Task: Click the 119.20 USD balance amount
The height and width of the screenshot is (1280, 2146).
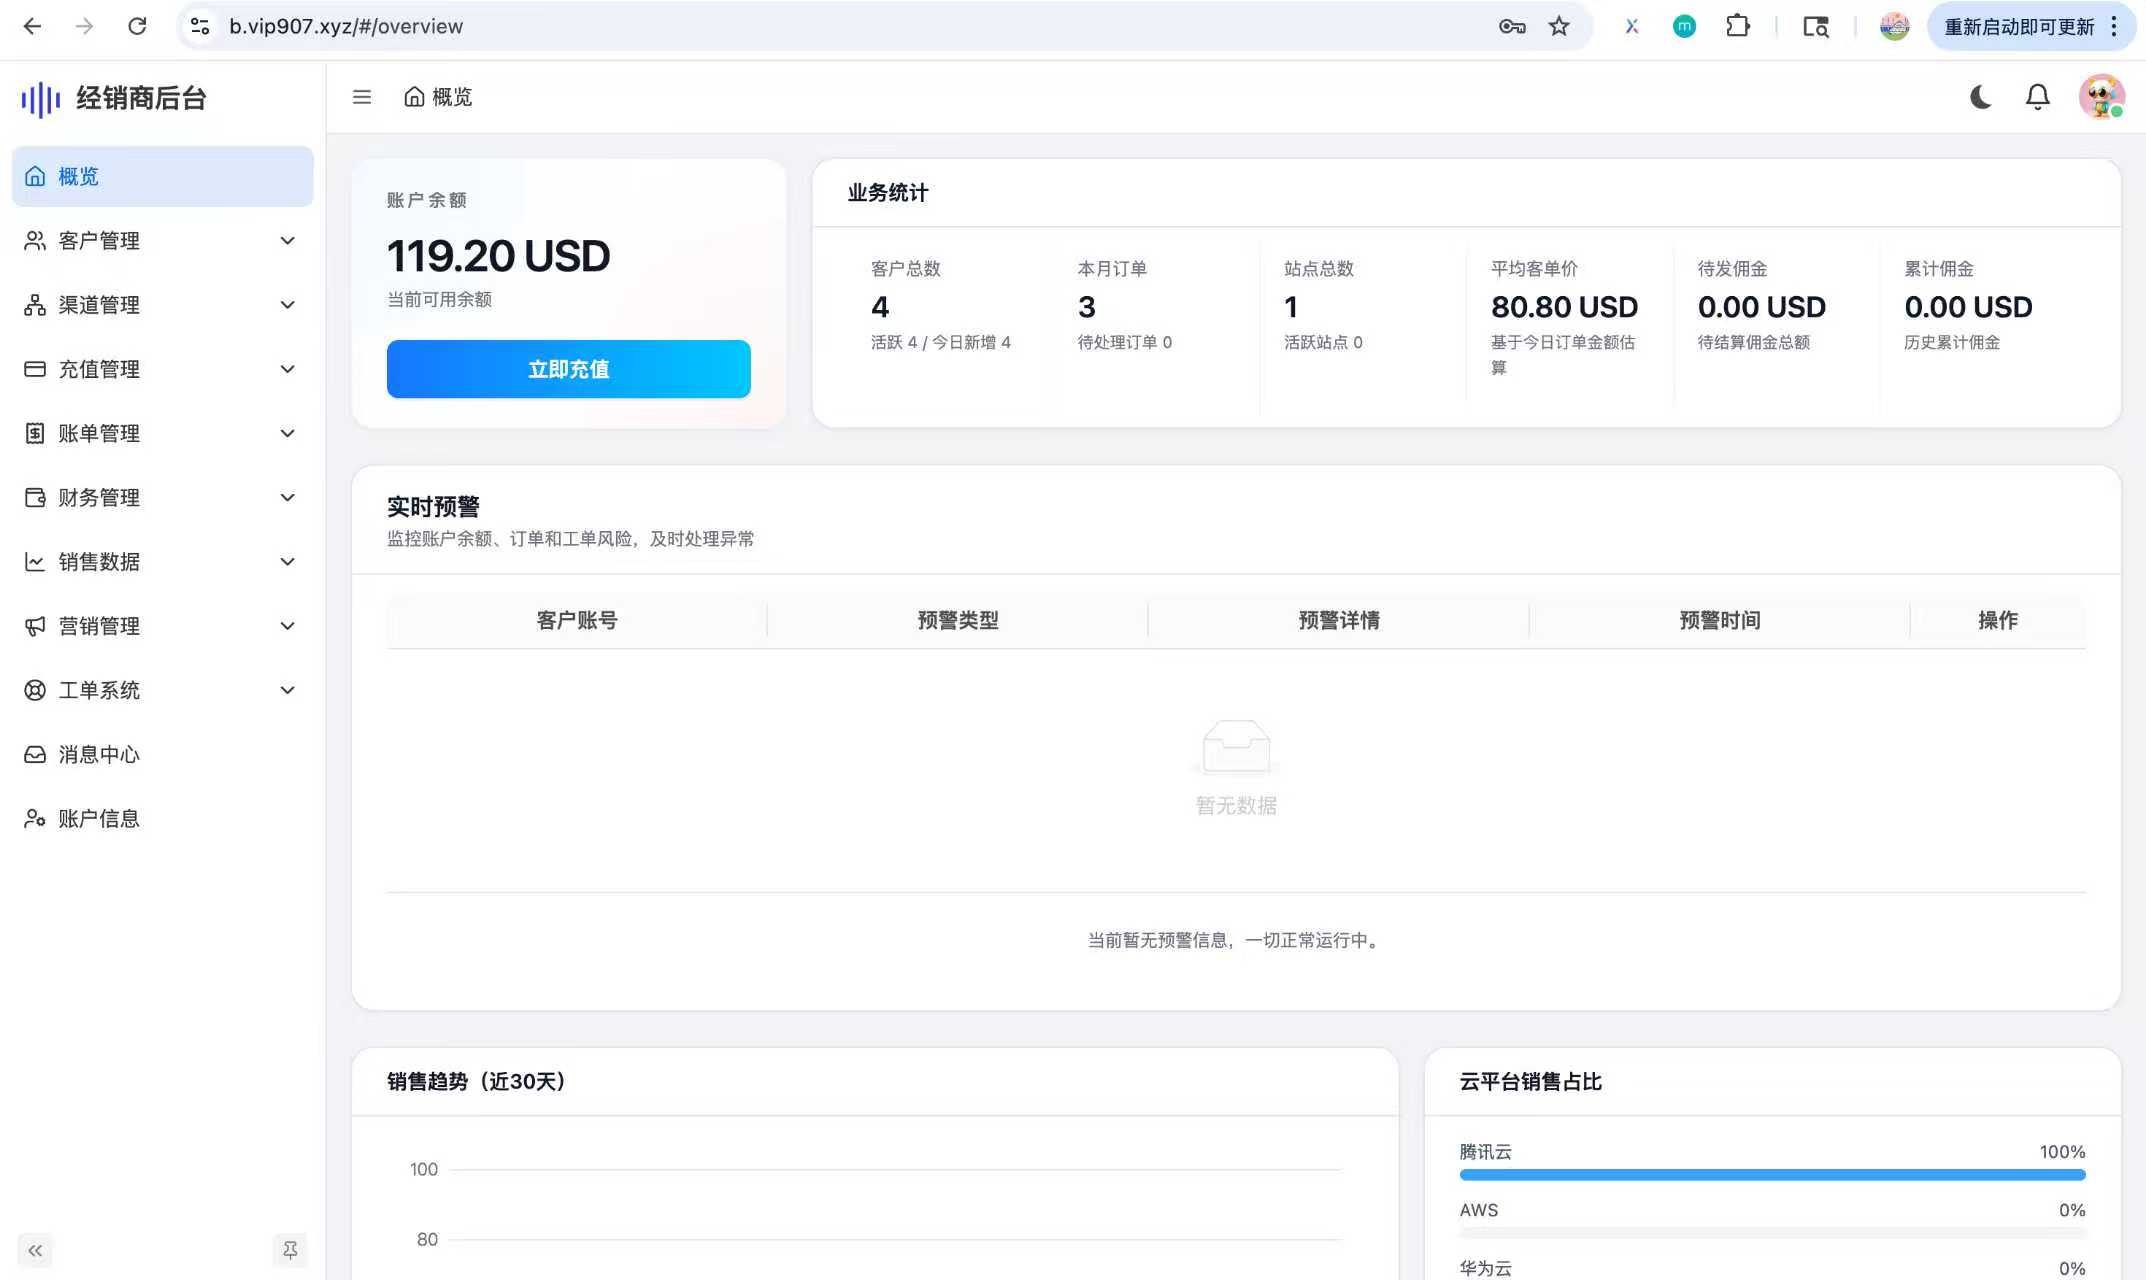Action: (498, 256)
